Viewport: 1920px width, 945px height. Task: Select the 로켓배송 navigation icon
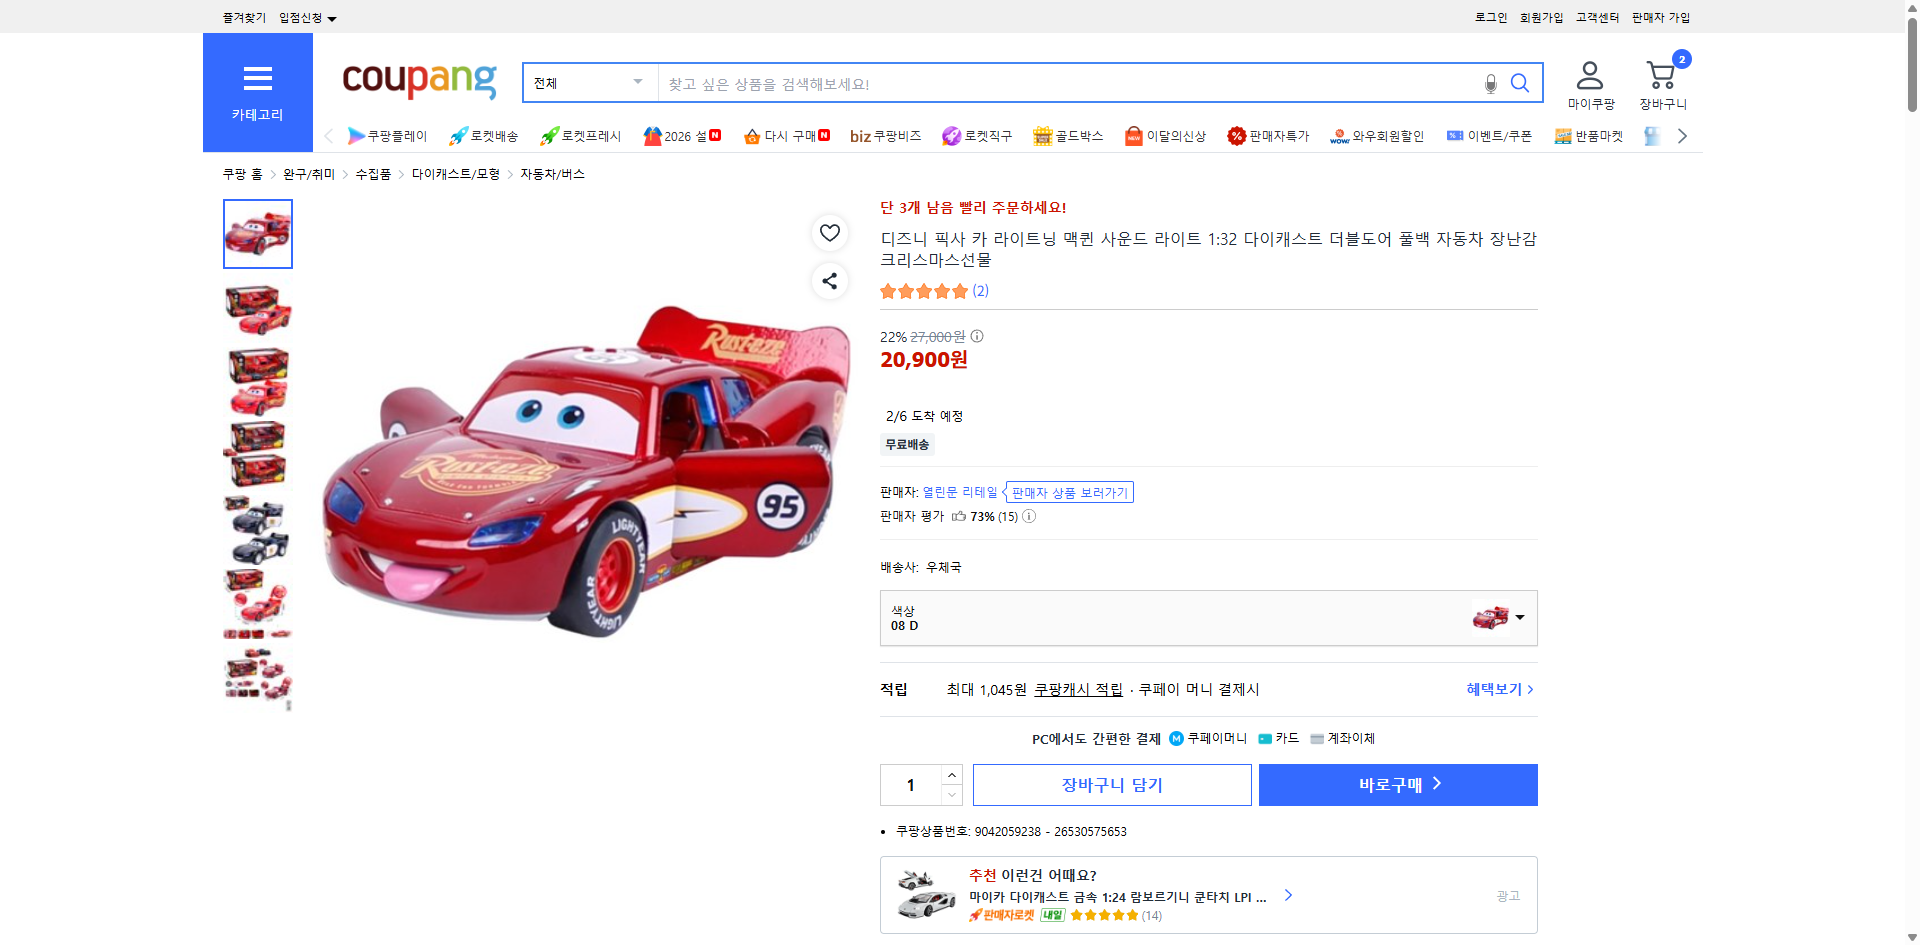coord(457,135)
